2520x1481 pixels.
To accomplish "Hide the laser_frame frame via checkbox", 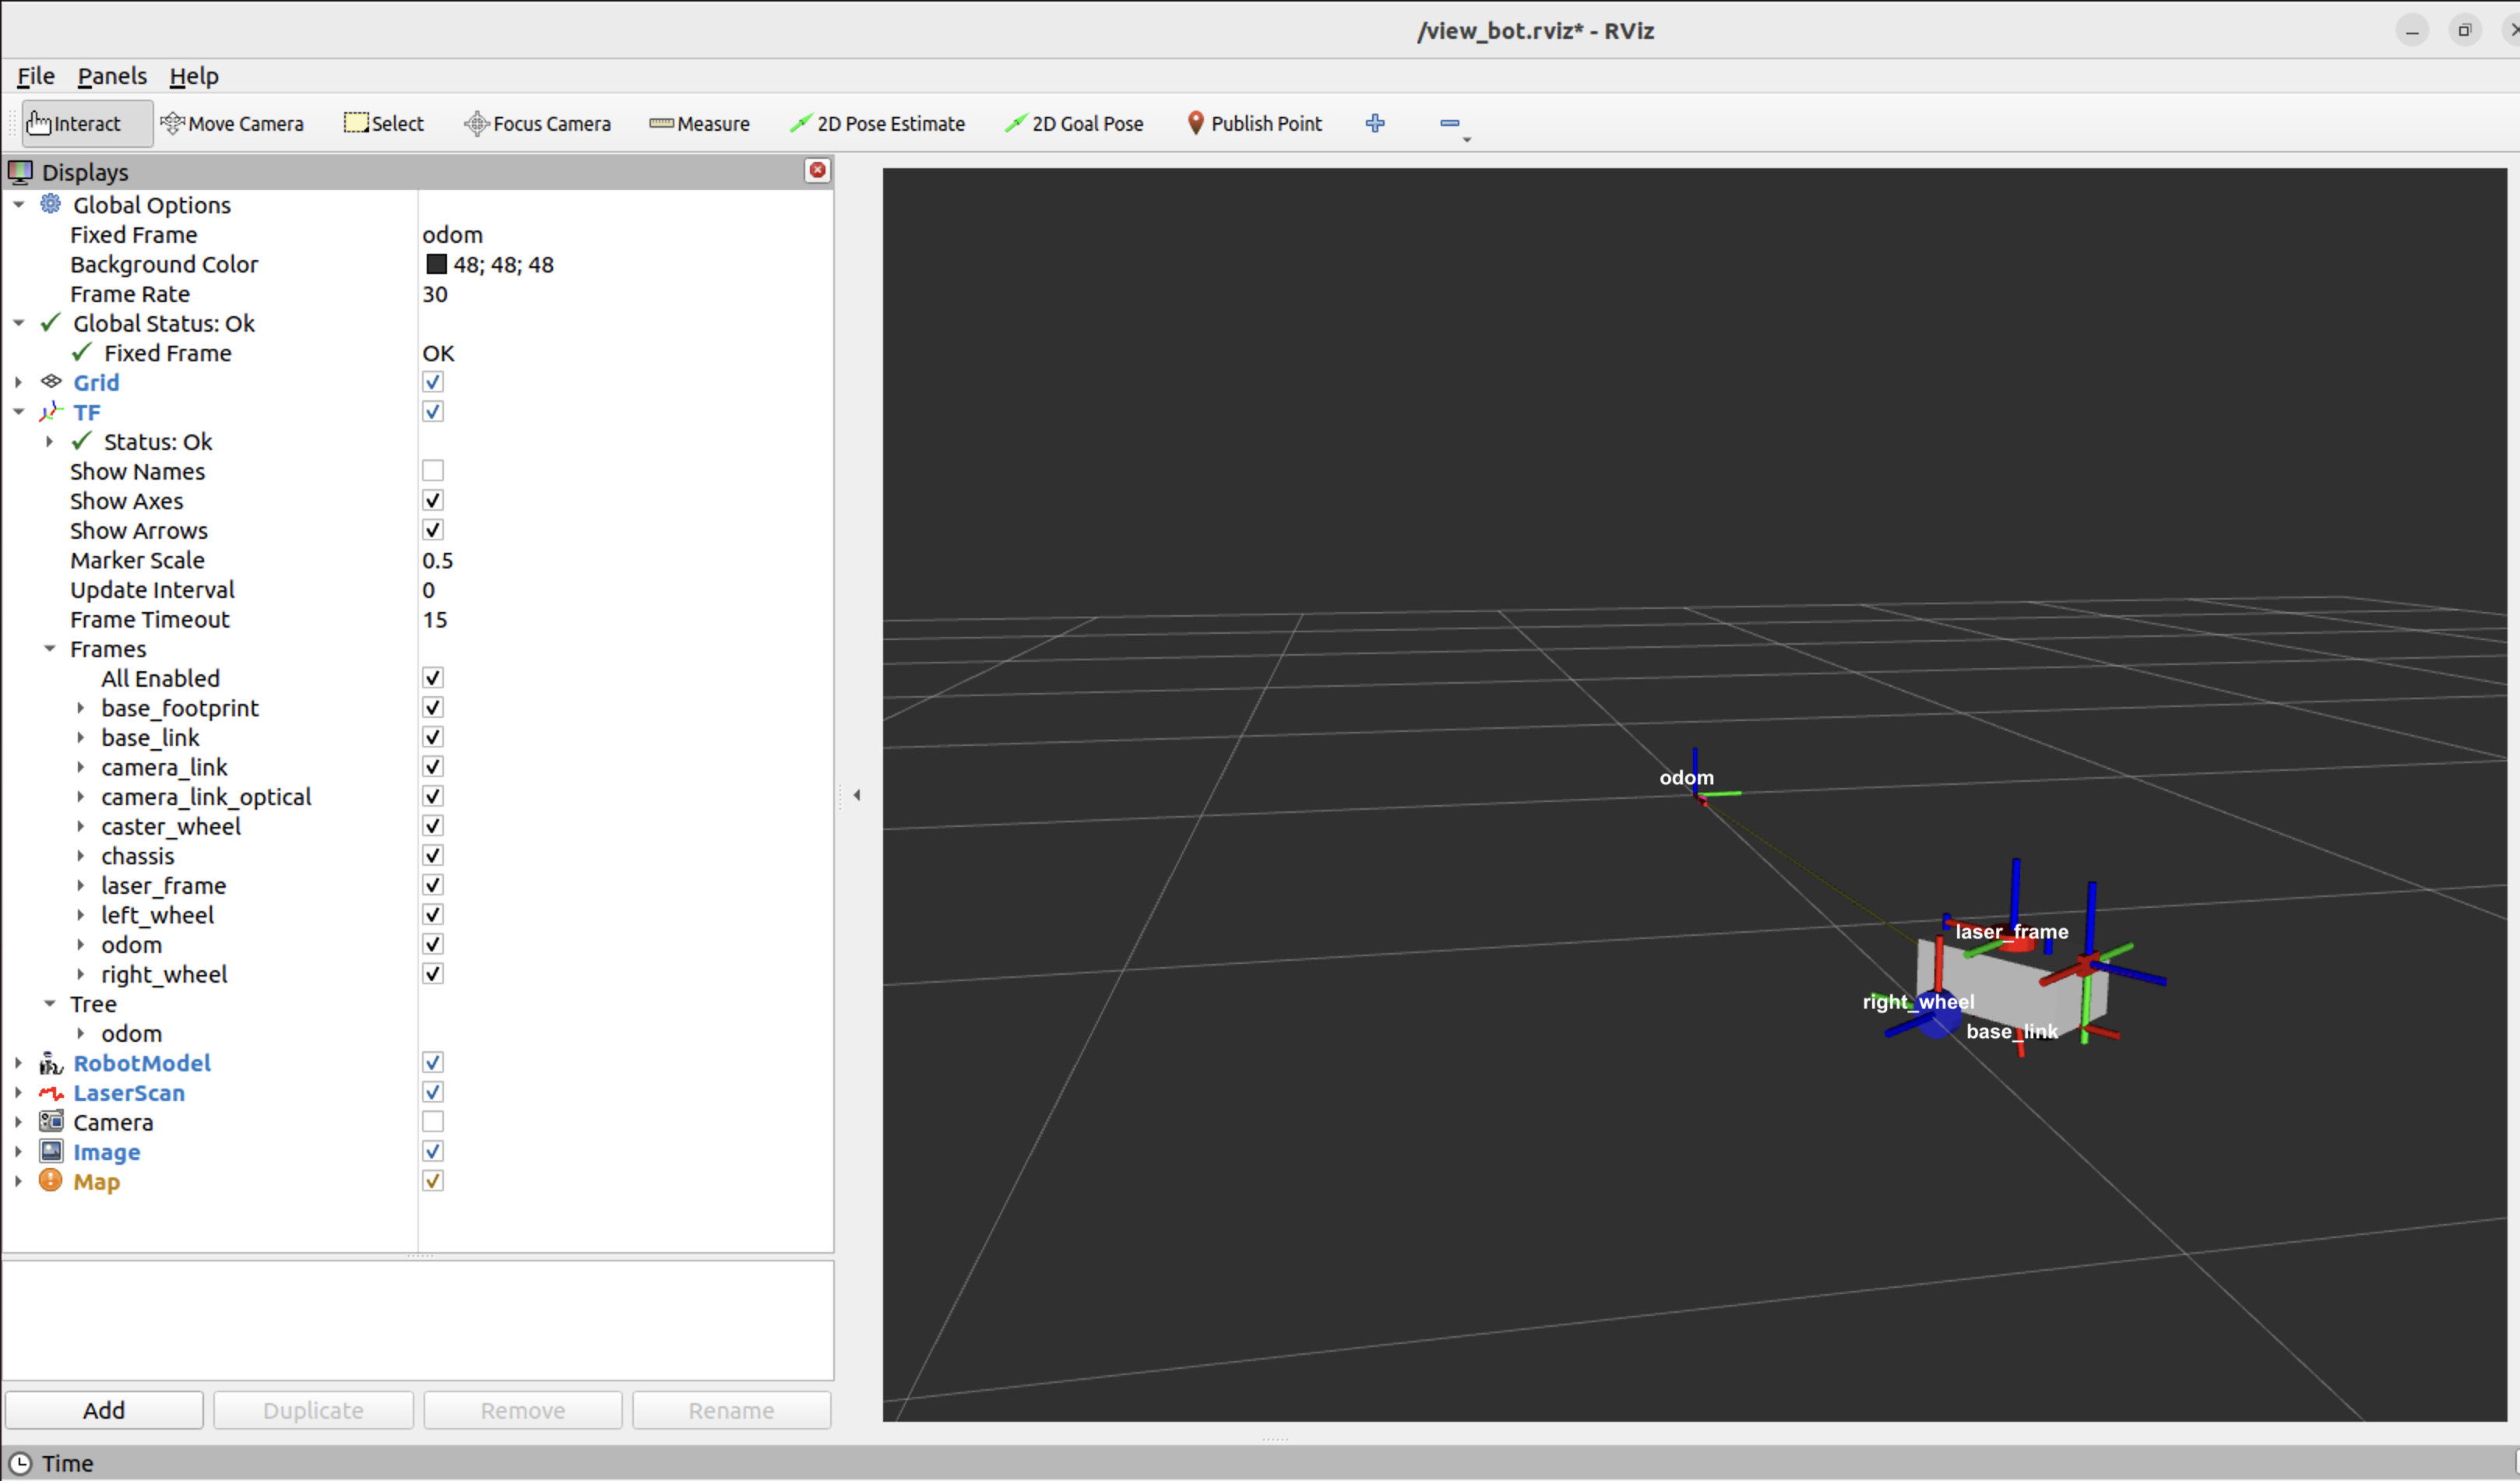I will (x=433, y=885).
